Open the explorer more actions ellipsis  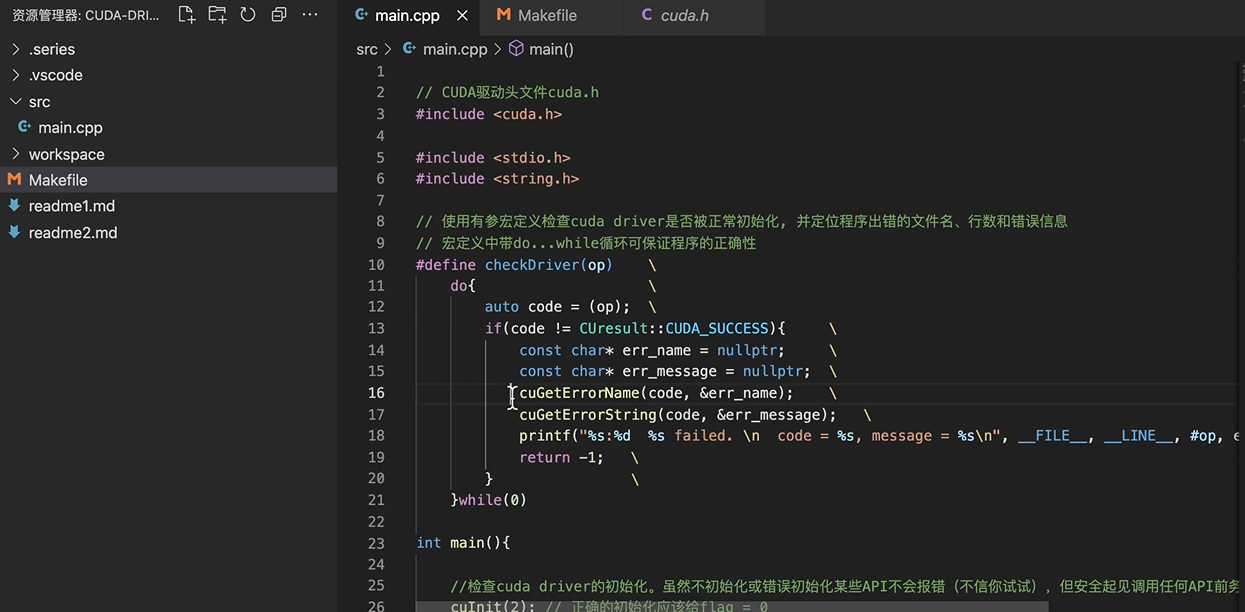click(310, 15)
